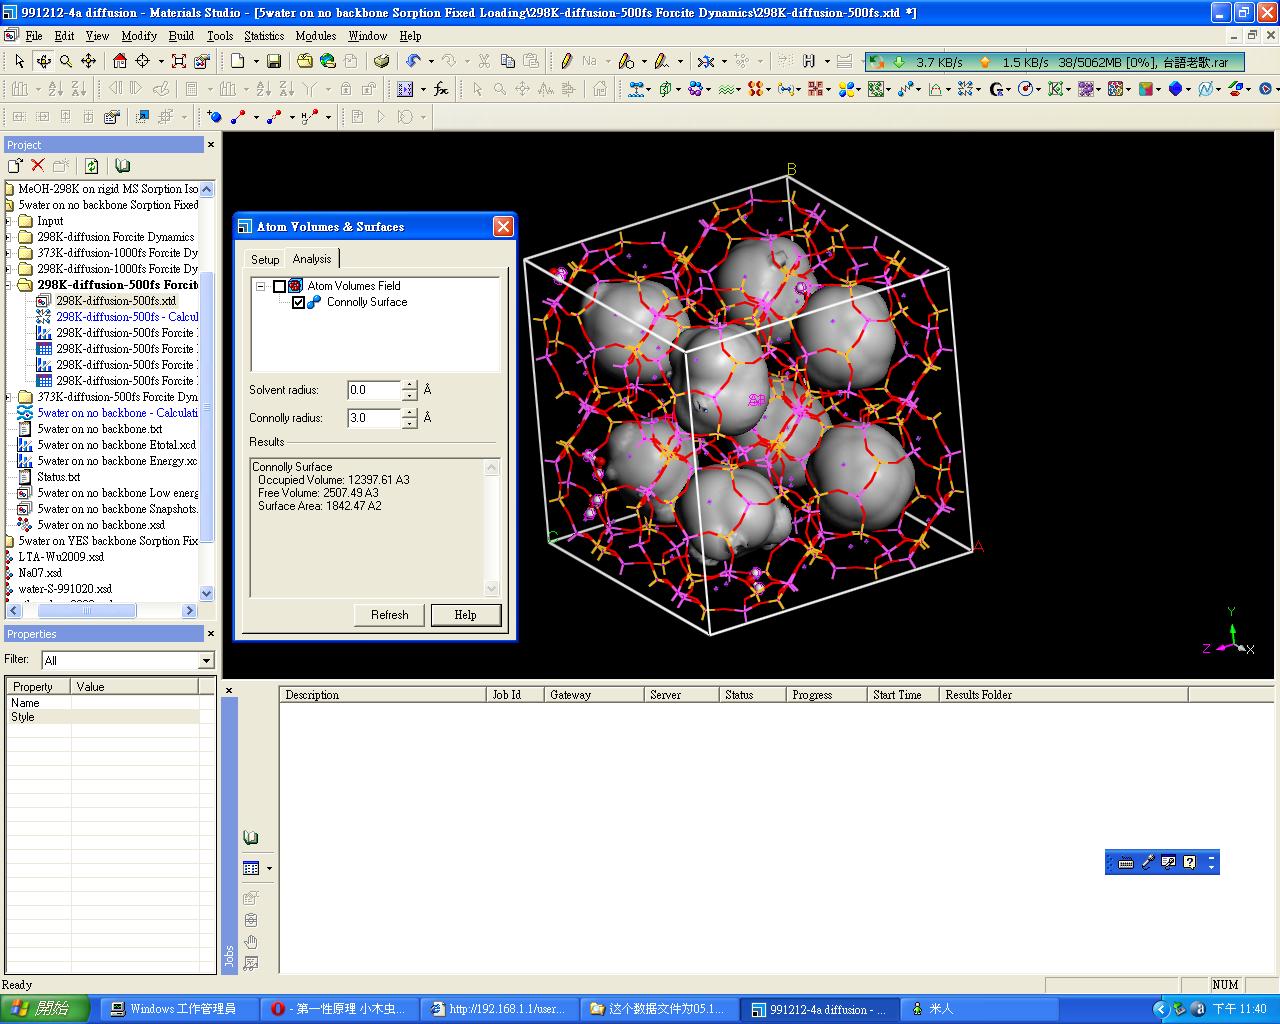This screenshot has width=1280, height=1024.
Task: Click the red Home view icon
Action: pyautogui.click(x=120, y=61)
